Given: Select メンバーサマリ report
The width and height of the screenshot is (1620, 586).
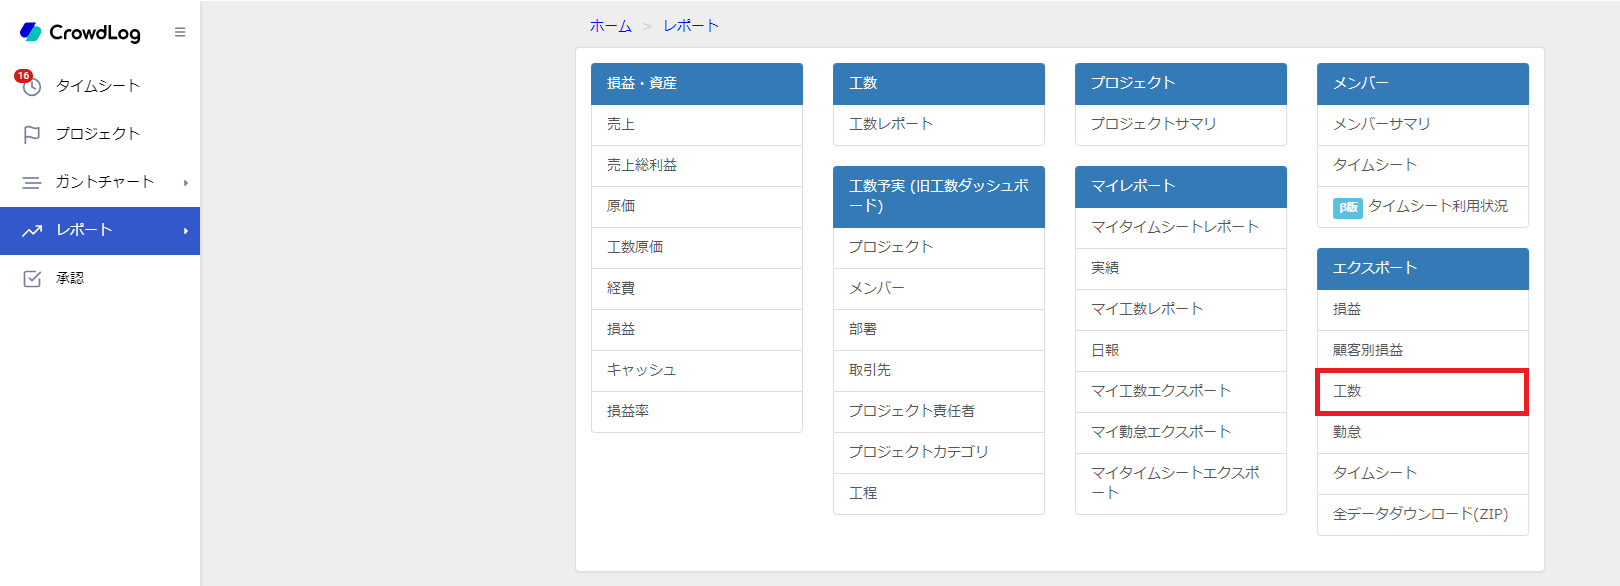Looking at the screenshot, I should [x=1423, y=124].
